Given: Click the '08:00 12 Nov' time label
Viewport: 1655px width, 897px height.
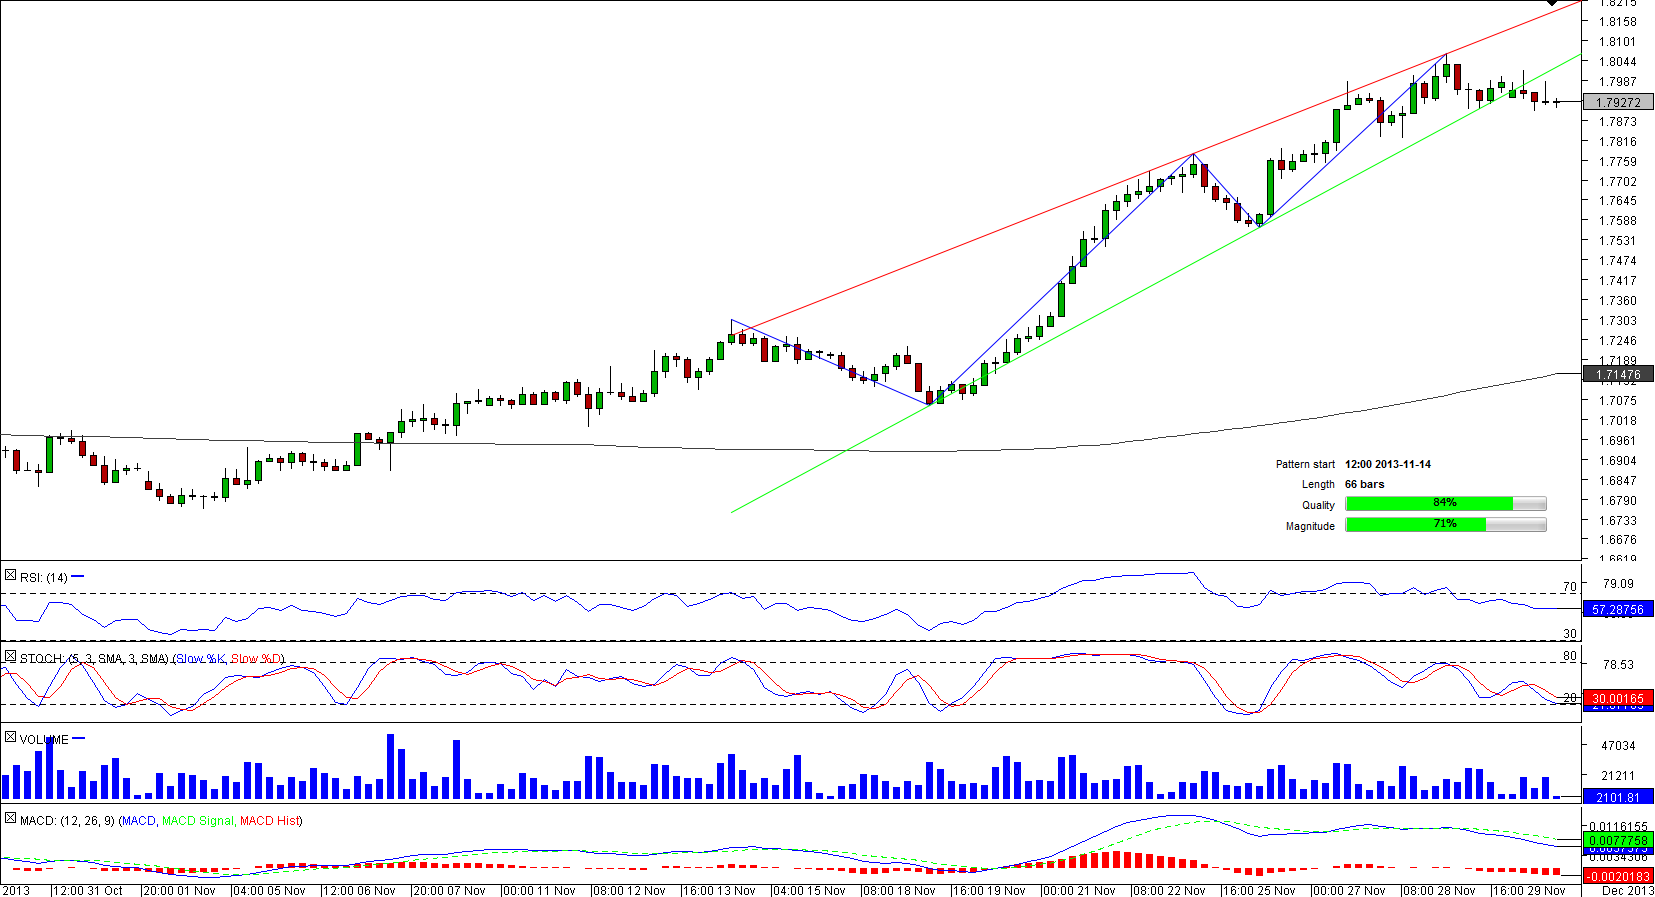Looking at the screenshot, I should (629, 890).
